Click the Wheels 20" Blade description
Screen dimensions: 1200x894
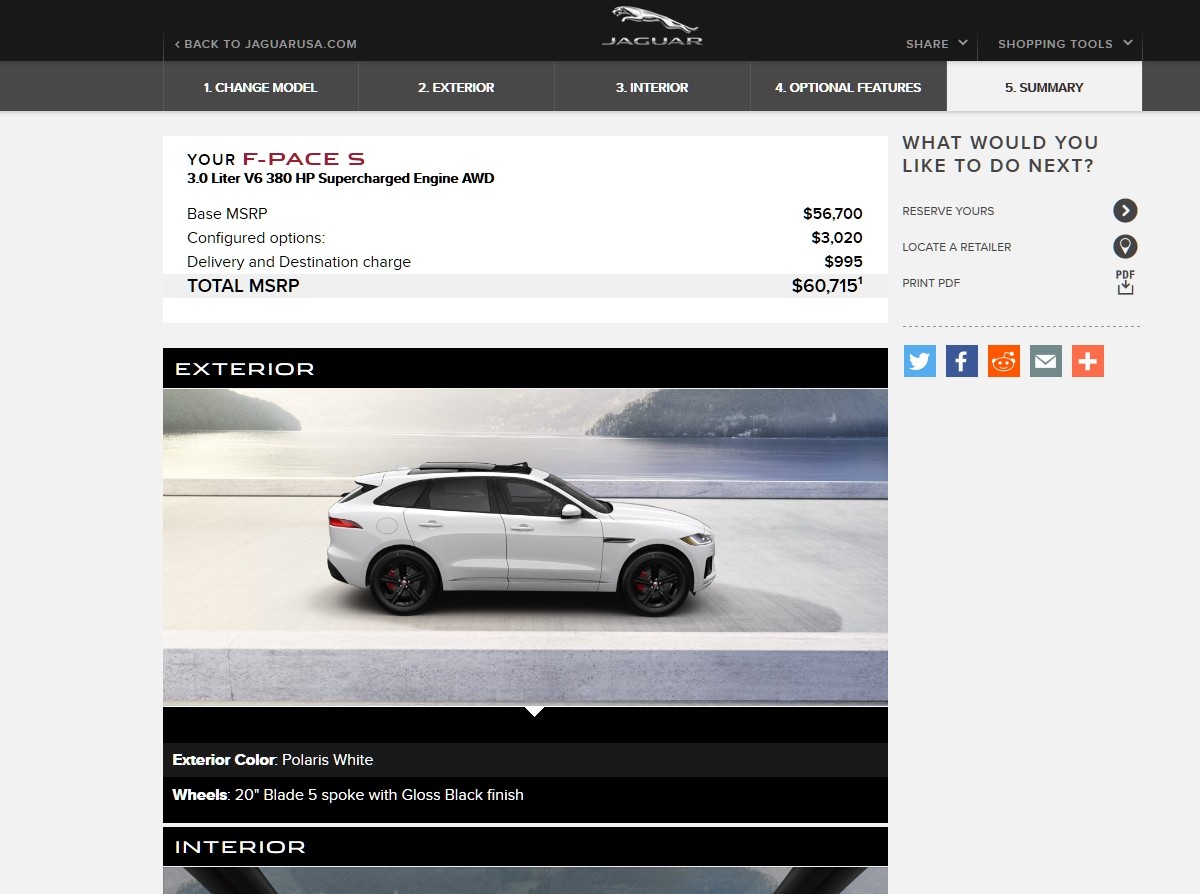pos(348,795)
